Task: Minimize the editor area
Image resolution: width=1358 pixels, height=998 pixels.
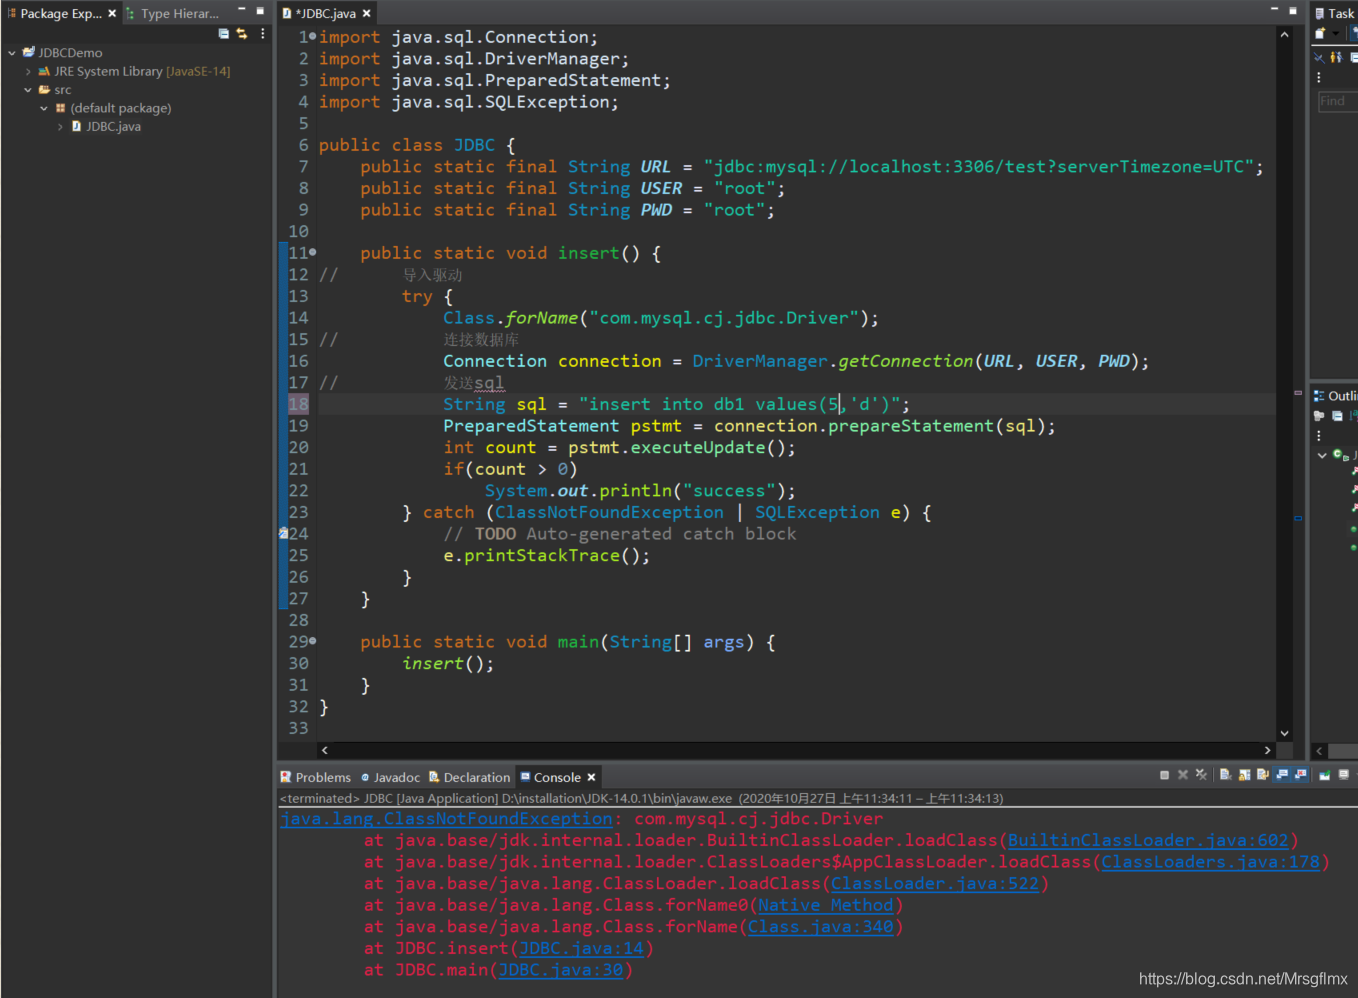Action: 1274,10
